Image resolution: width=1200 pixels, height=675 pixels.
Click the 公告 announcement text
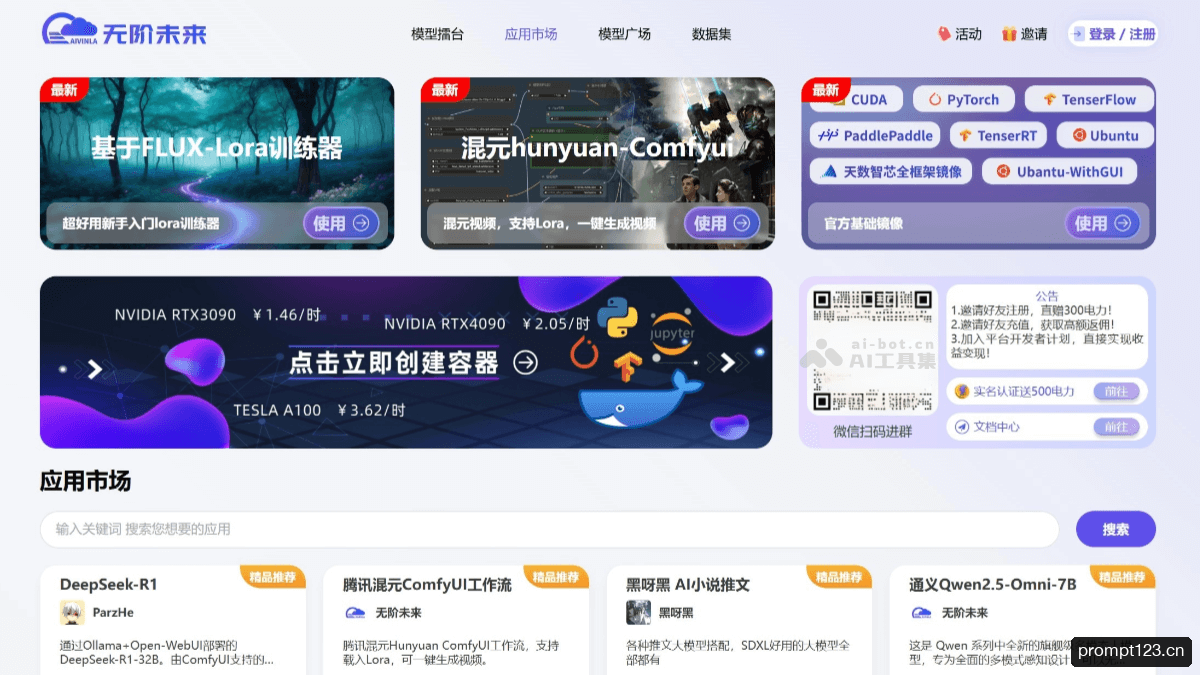[1047, 296]
